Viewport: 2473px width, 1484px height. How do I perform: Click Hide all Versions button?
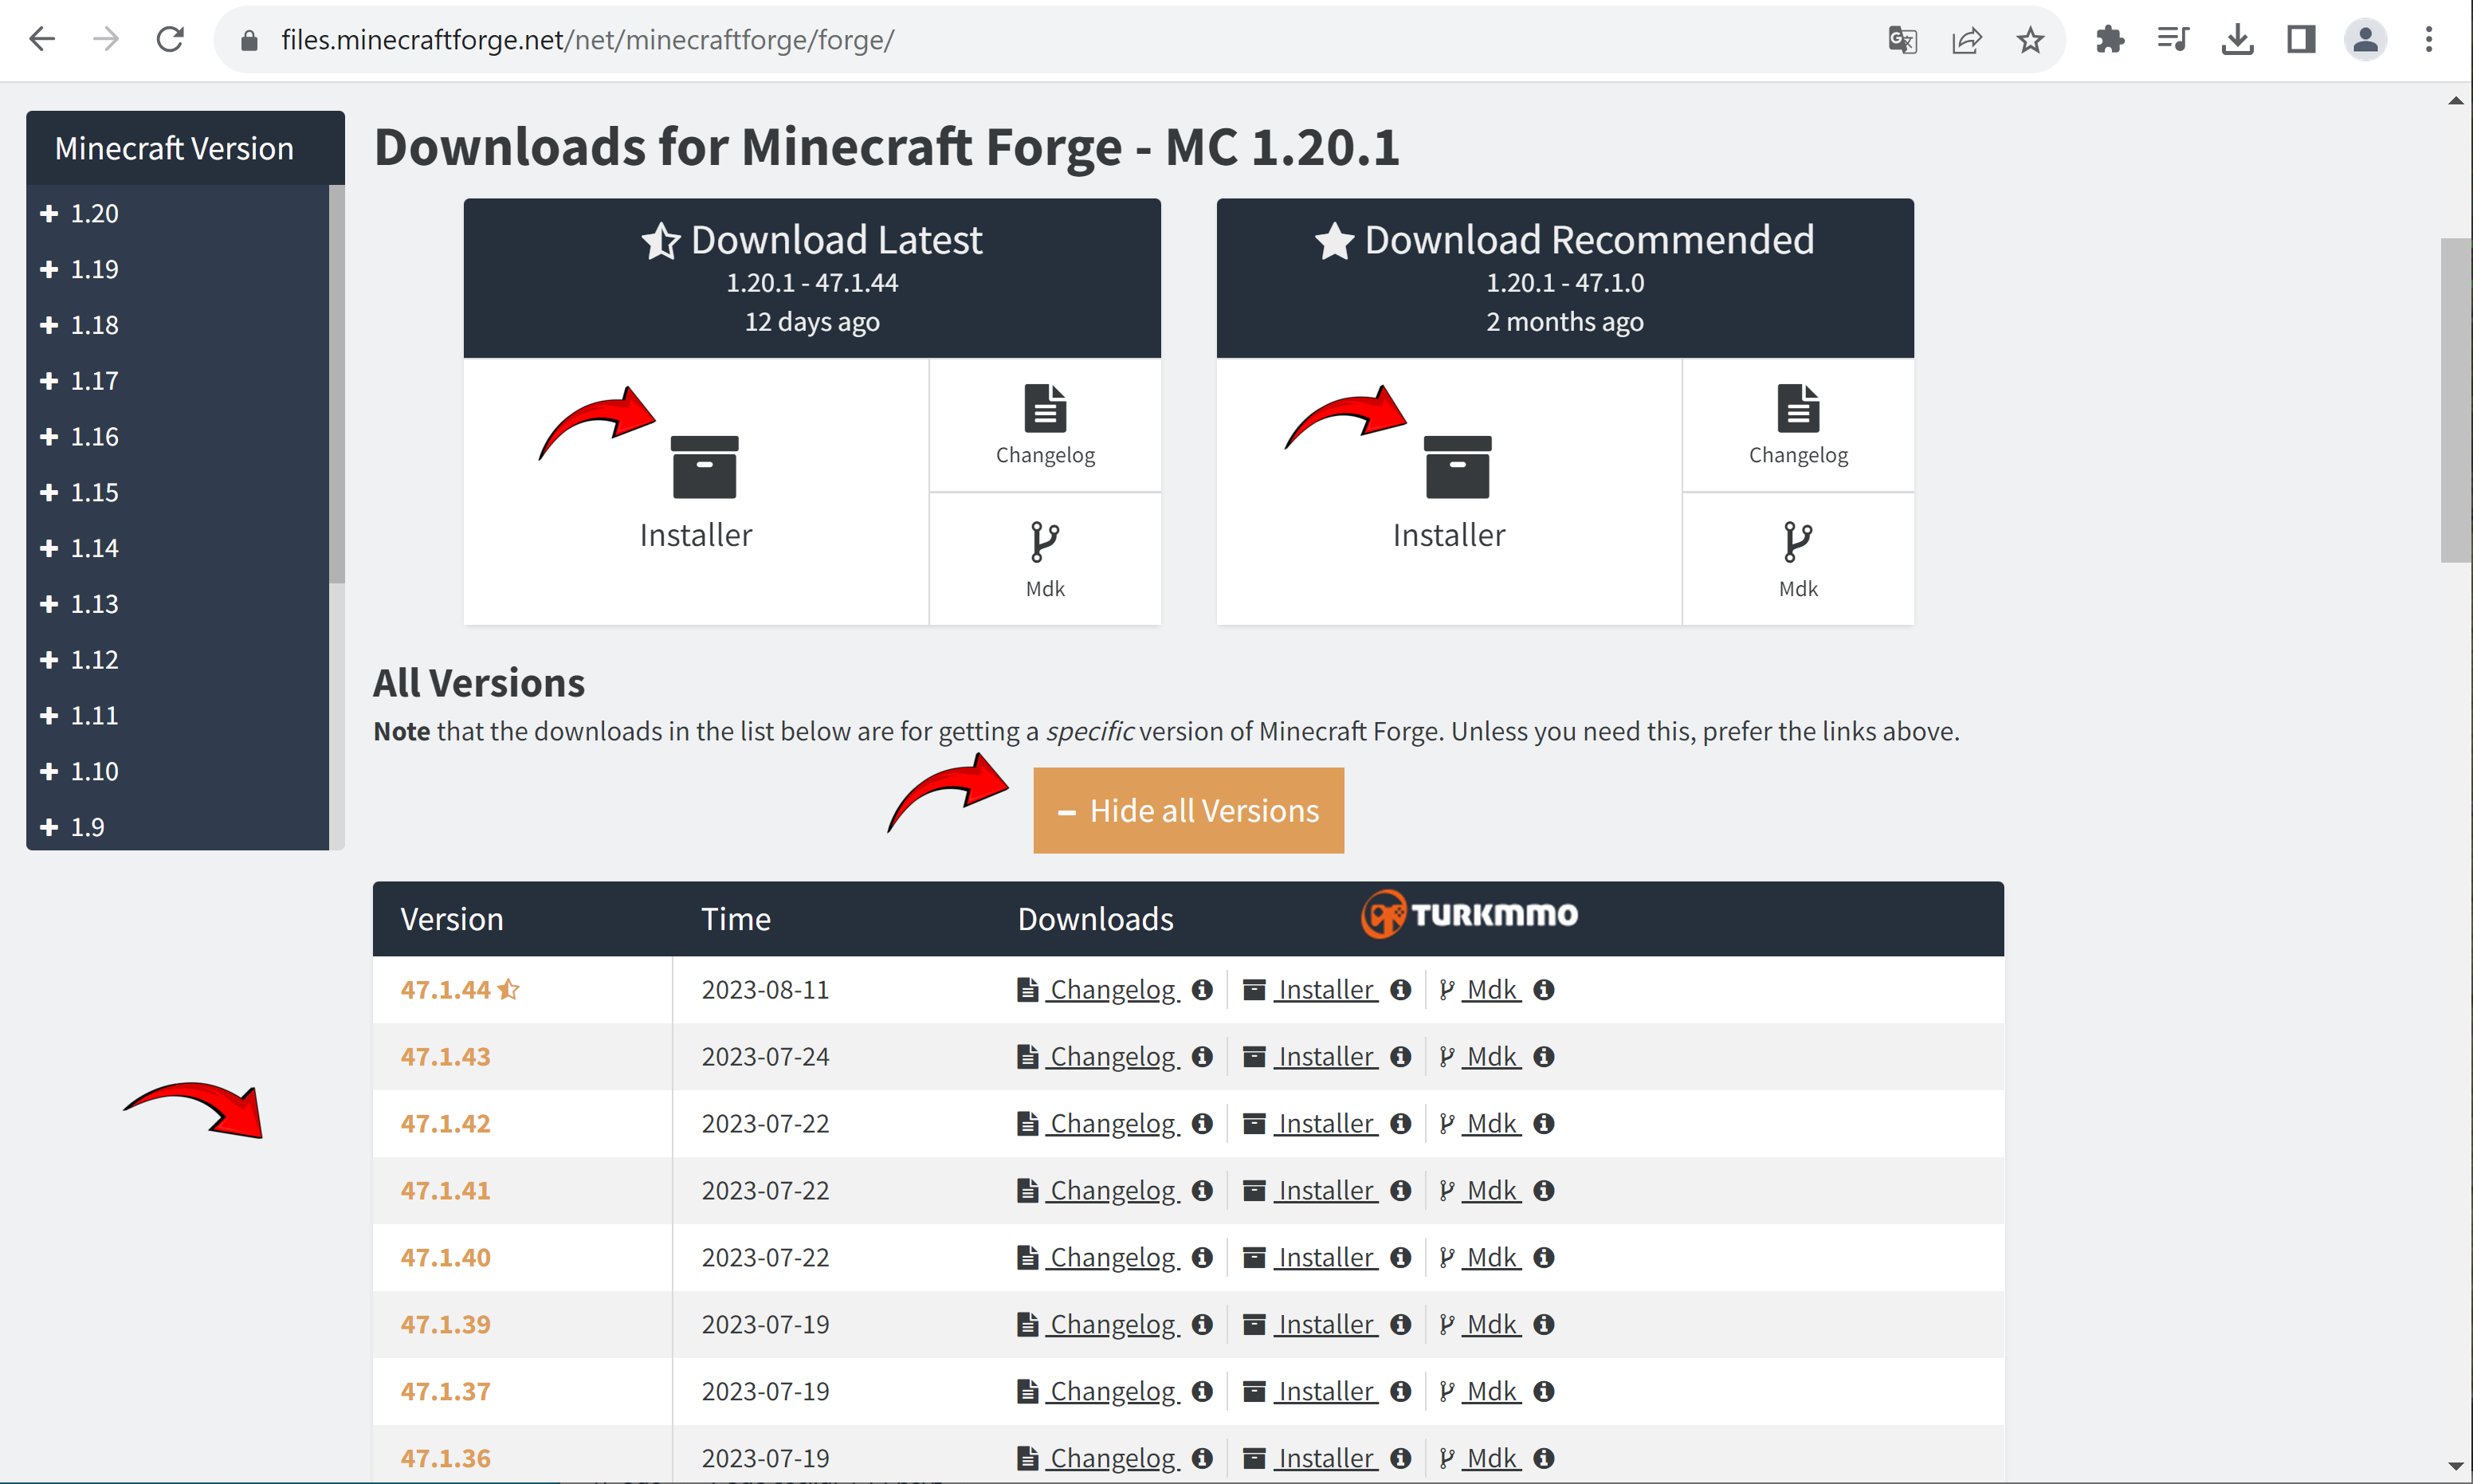pyautogui.click(x=1188, y=810)
